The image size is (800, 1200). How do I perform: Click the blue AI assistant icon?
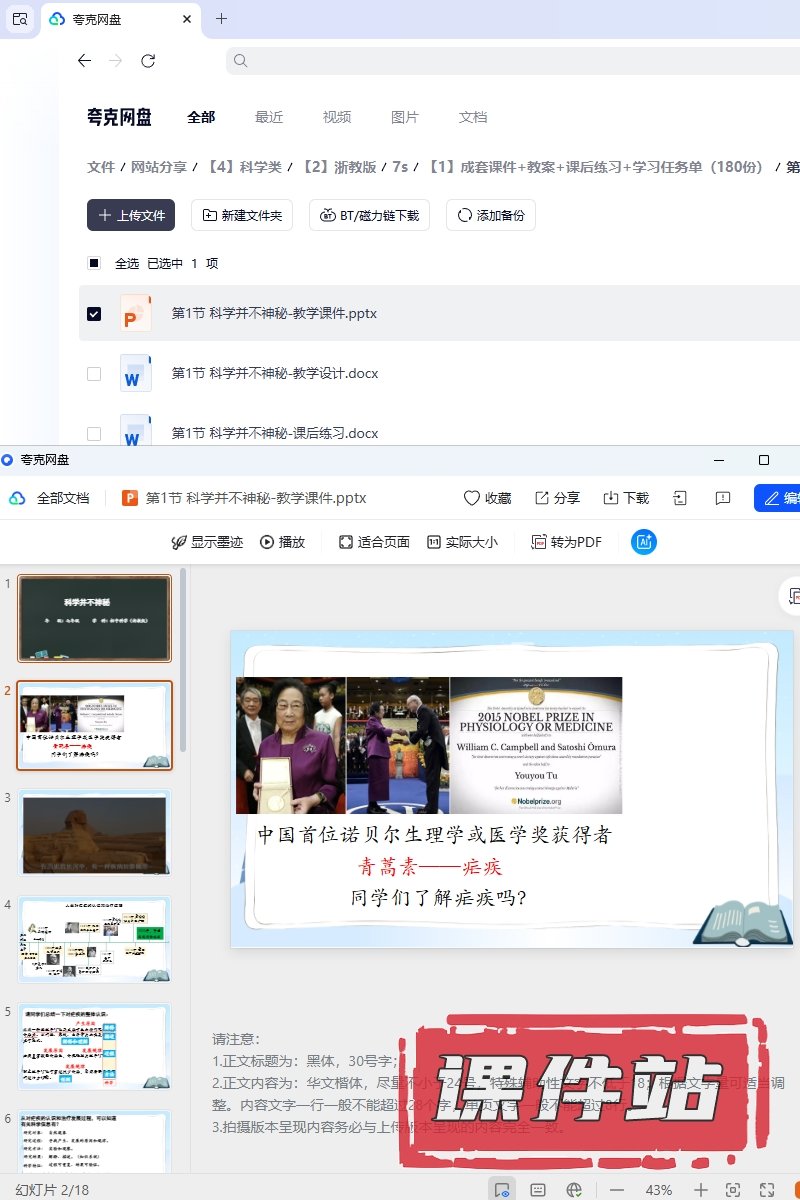tap(644, 542)
